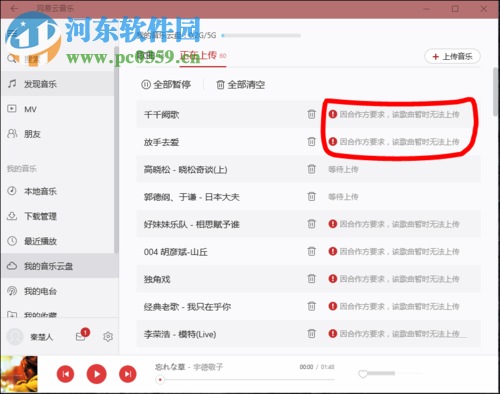The image size is (500, 394).
Task: Open the now-playing album cover
Action: (19, 374)
